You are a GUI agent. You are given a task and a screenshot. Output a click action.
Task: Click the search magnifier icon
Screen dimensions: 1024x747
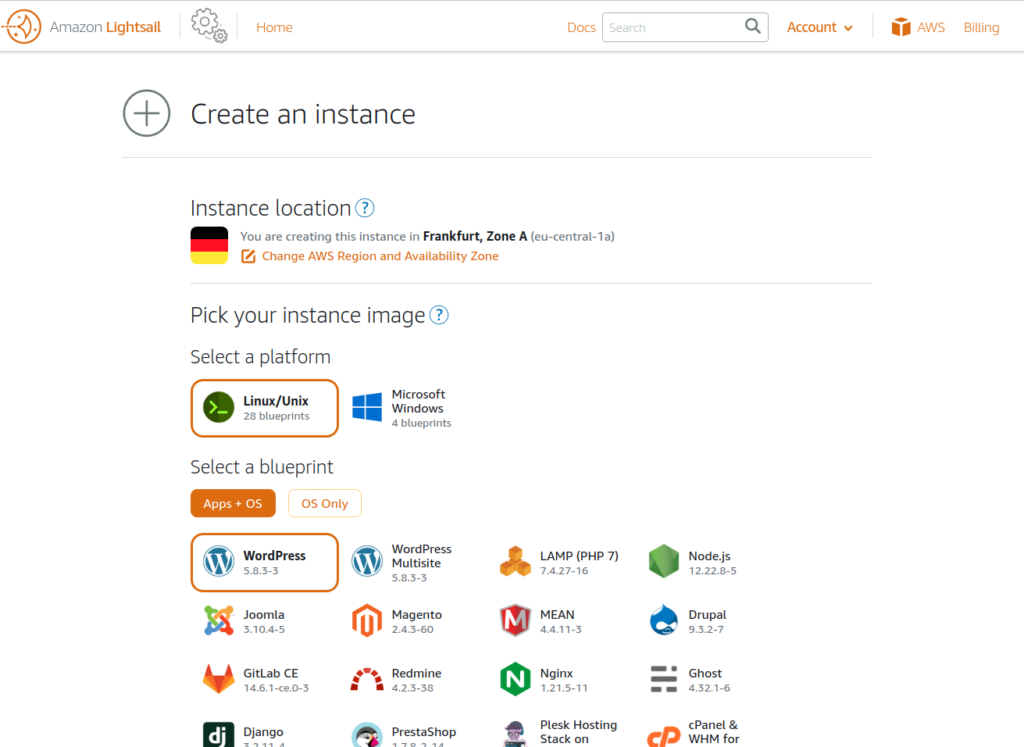(x=752, y=26)
